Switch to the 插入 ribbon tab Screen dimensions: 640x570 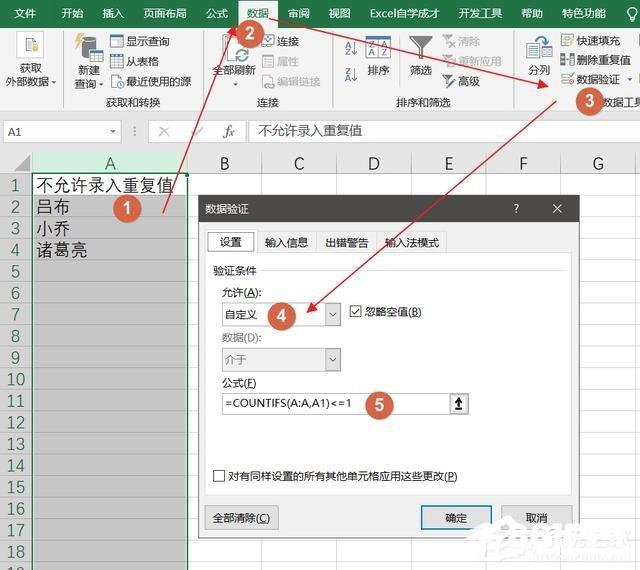coord(113,13)
